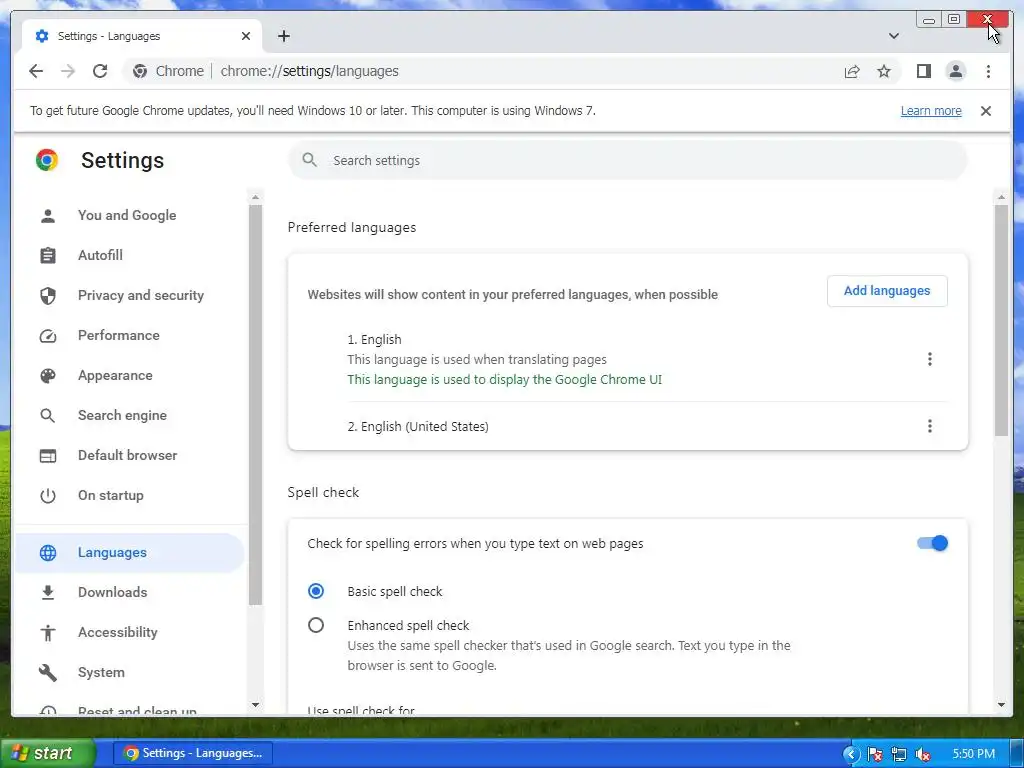Select Basic spell check radio button
The image size is (1024, 768).
(315, 591)
